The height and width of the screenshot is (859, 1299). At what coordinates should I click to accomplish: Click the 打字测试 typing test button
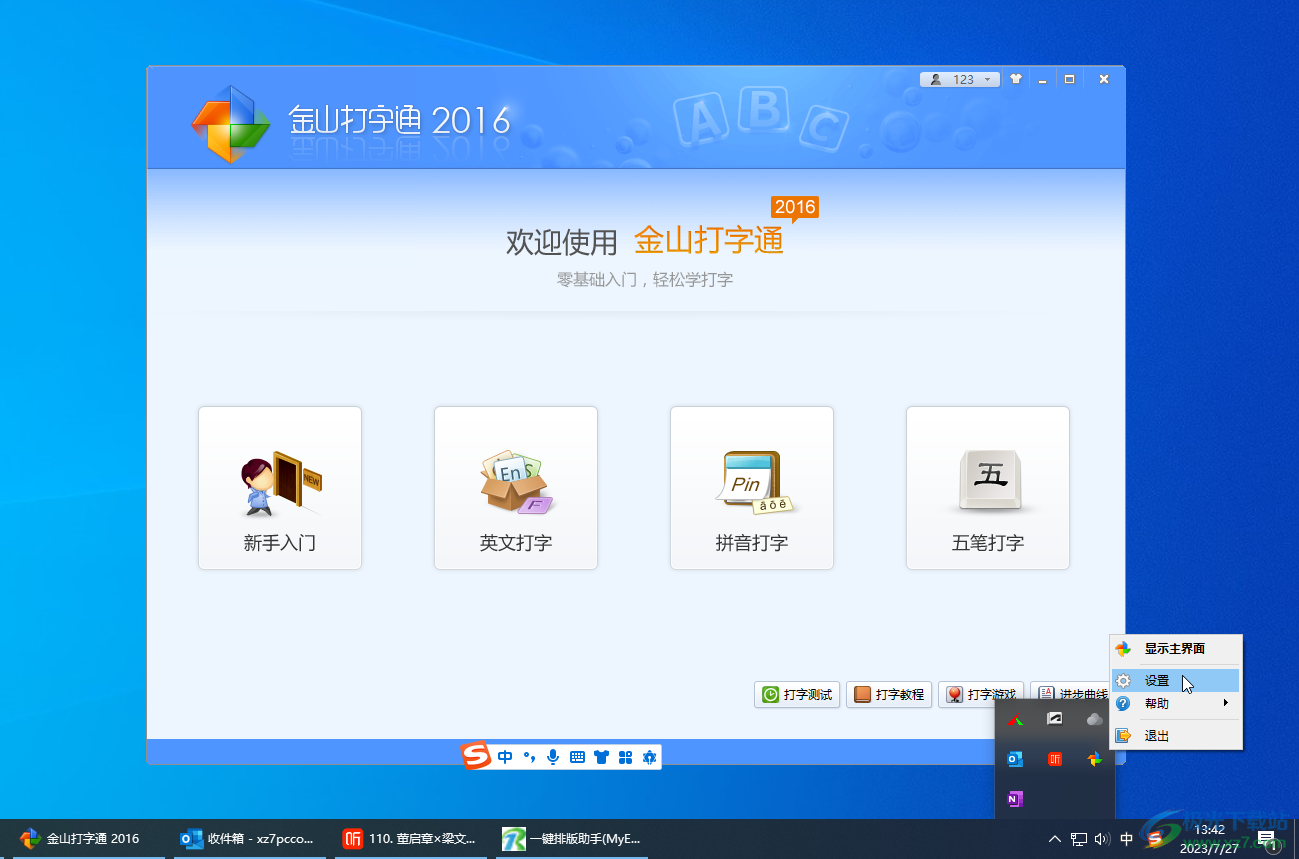pos(797,695)
